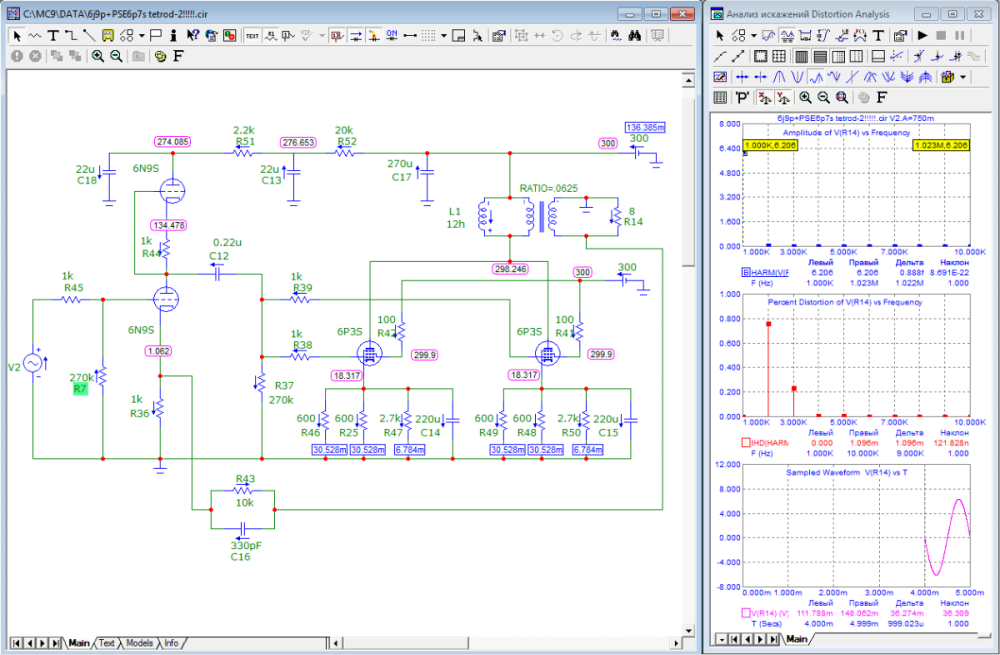This screenshot has height=655, width=1000.
Task: Open dropdown next to the toolbox icon
Action: (x=963, y=76)
